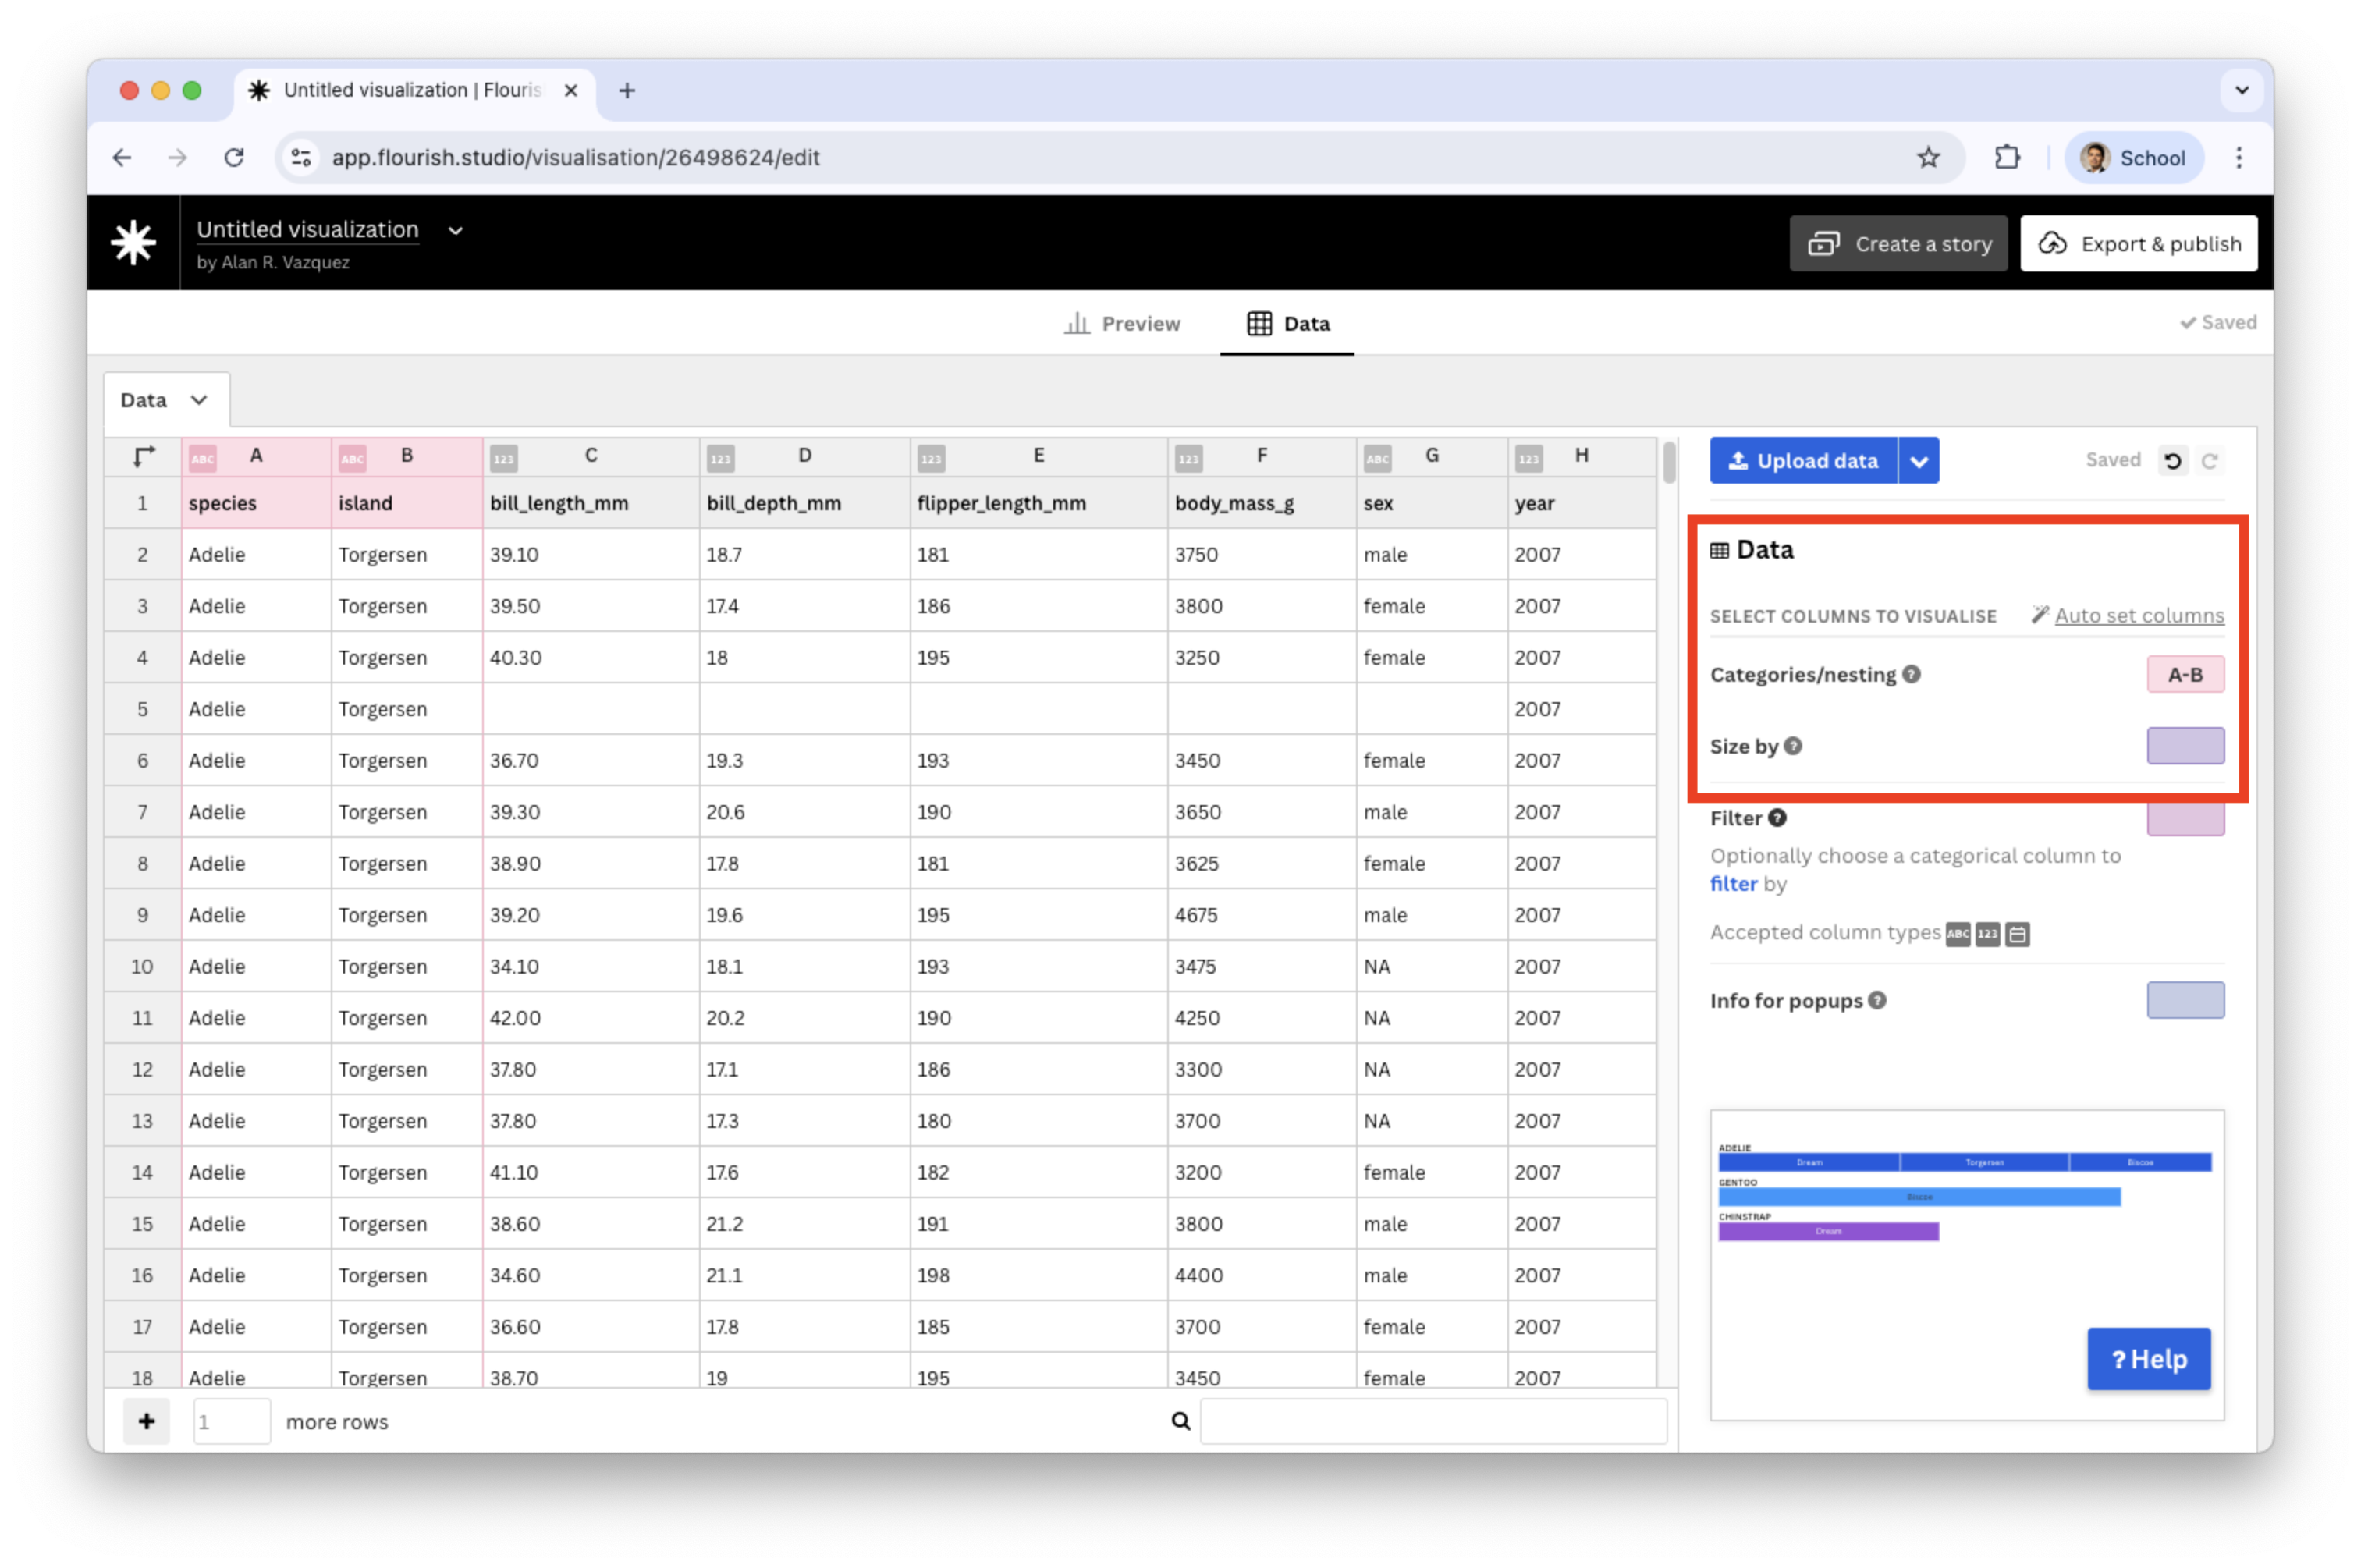Open the Upload data dropdown arrow
The width and height of the screenshot is (2361, 1568).
(x=1918, y=461)
